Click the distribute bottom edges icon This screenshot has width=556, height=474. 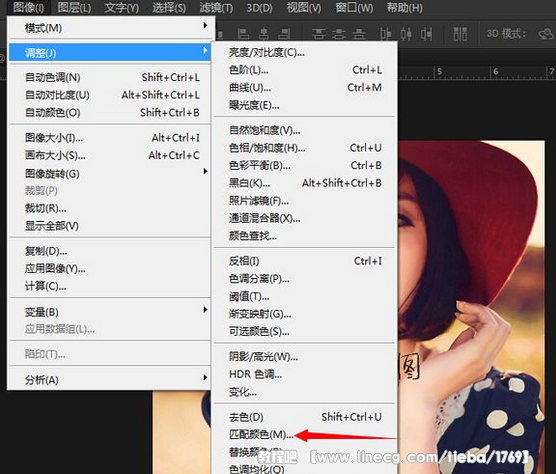click(x=359, y=34)
